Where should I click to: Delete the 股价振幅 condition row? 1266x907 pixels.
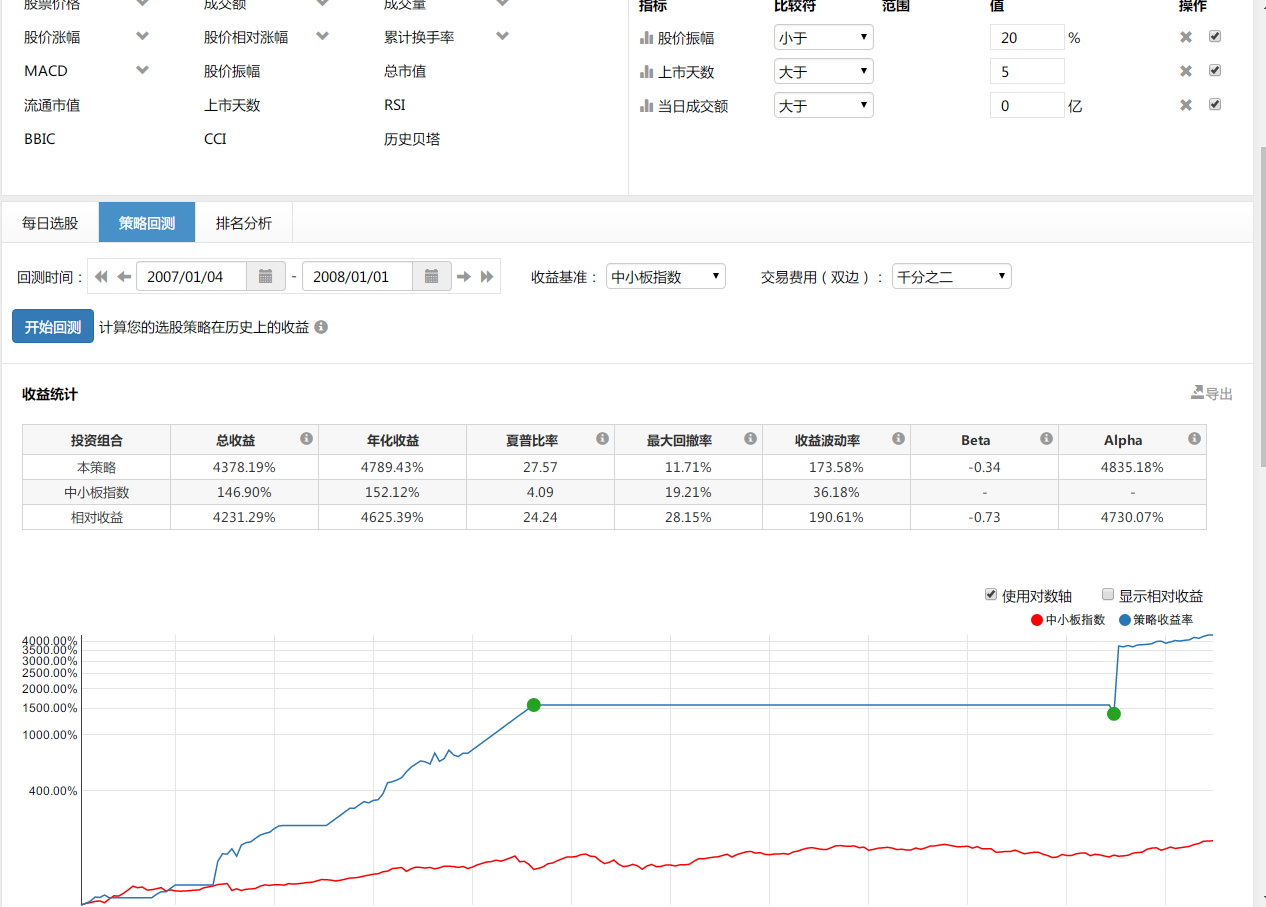(1186, 38)
